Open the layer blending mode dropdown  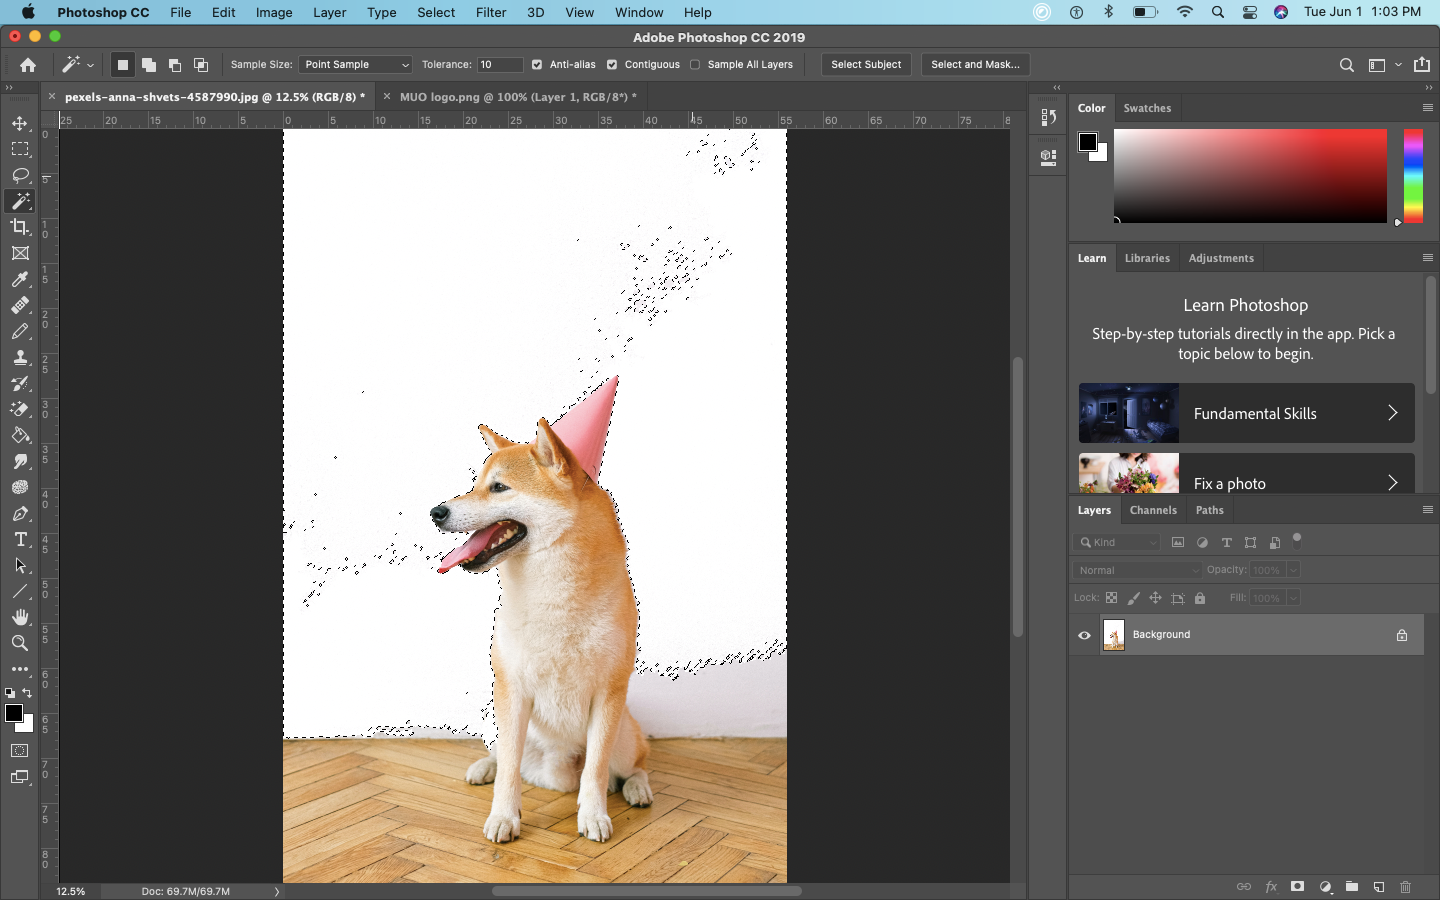[x=1136, y=569]
